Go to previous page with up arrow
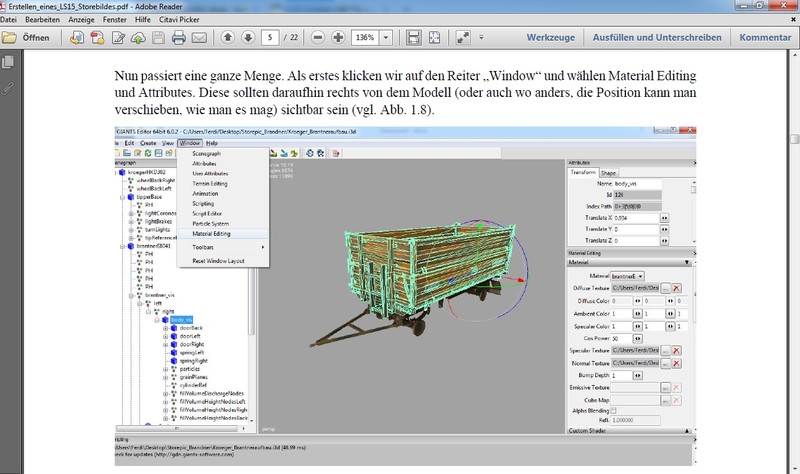Image resolution: width=800 pixels, height=474 pixels. pyautogui.click(x=227, y=38)
